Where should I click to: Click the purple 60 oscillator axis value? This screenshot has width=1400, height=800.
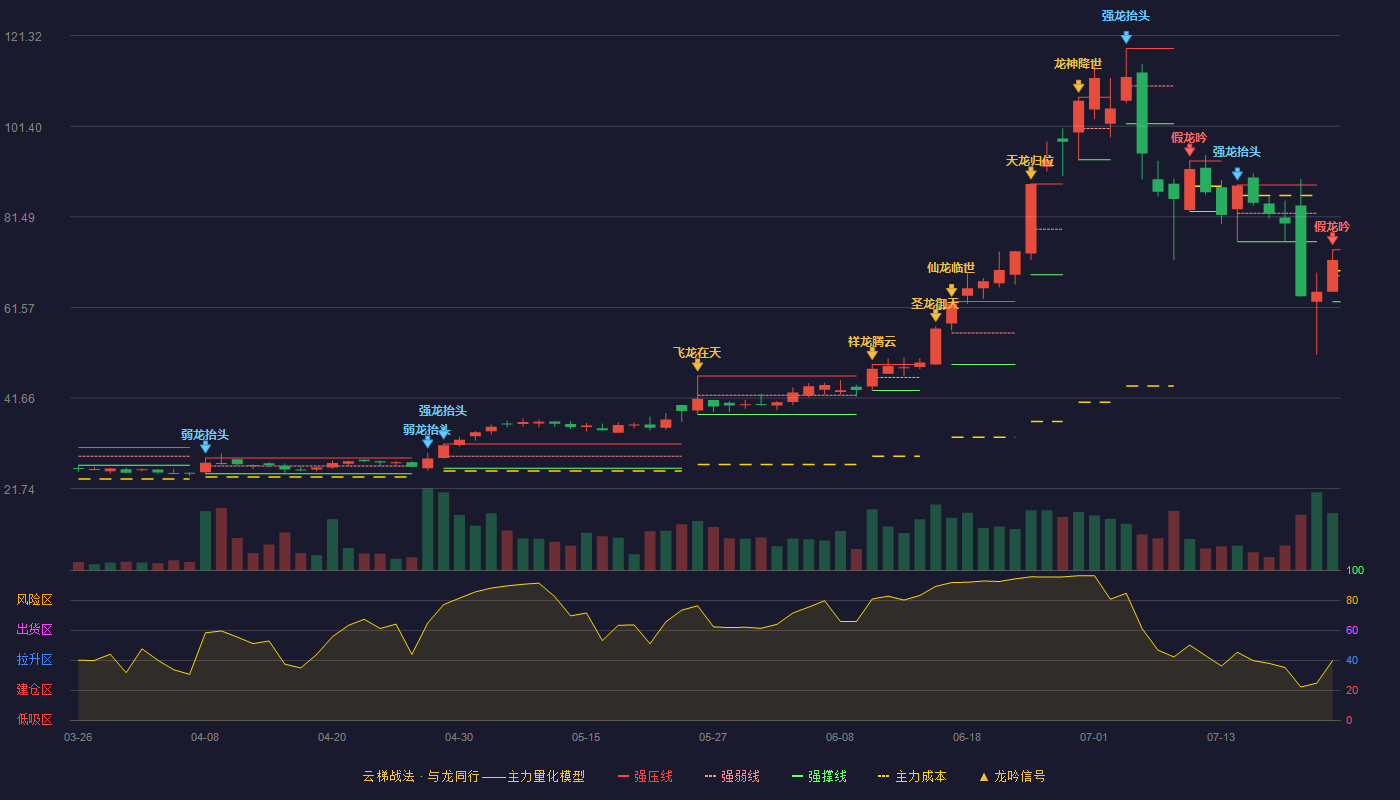[1352, 630]
